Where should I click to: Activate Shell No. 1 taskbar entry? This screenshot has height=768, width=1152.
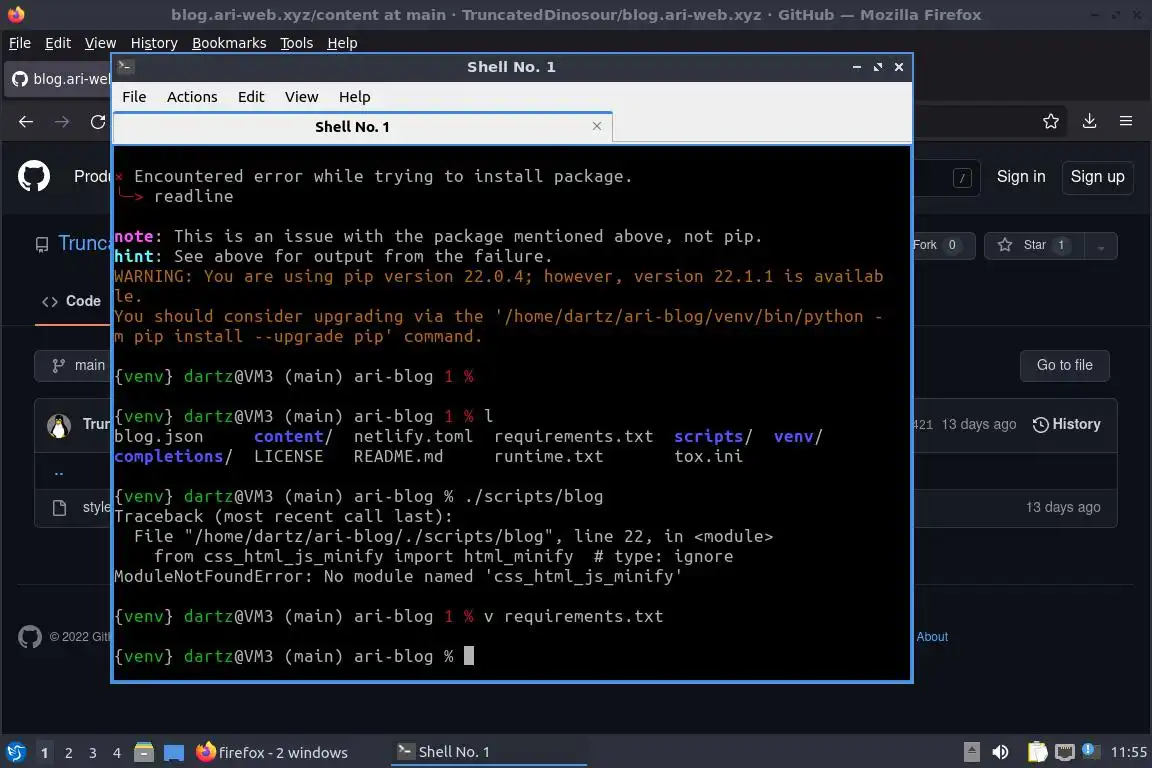pos(488,752)
